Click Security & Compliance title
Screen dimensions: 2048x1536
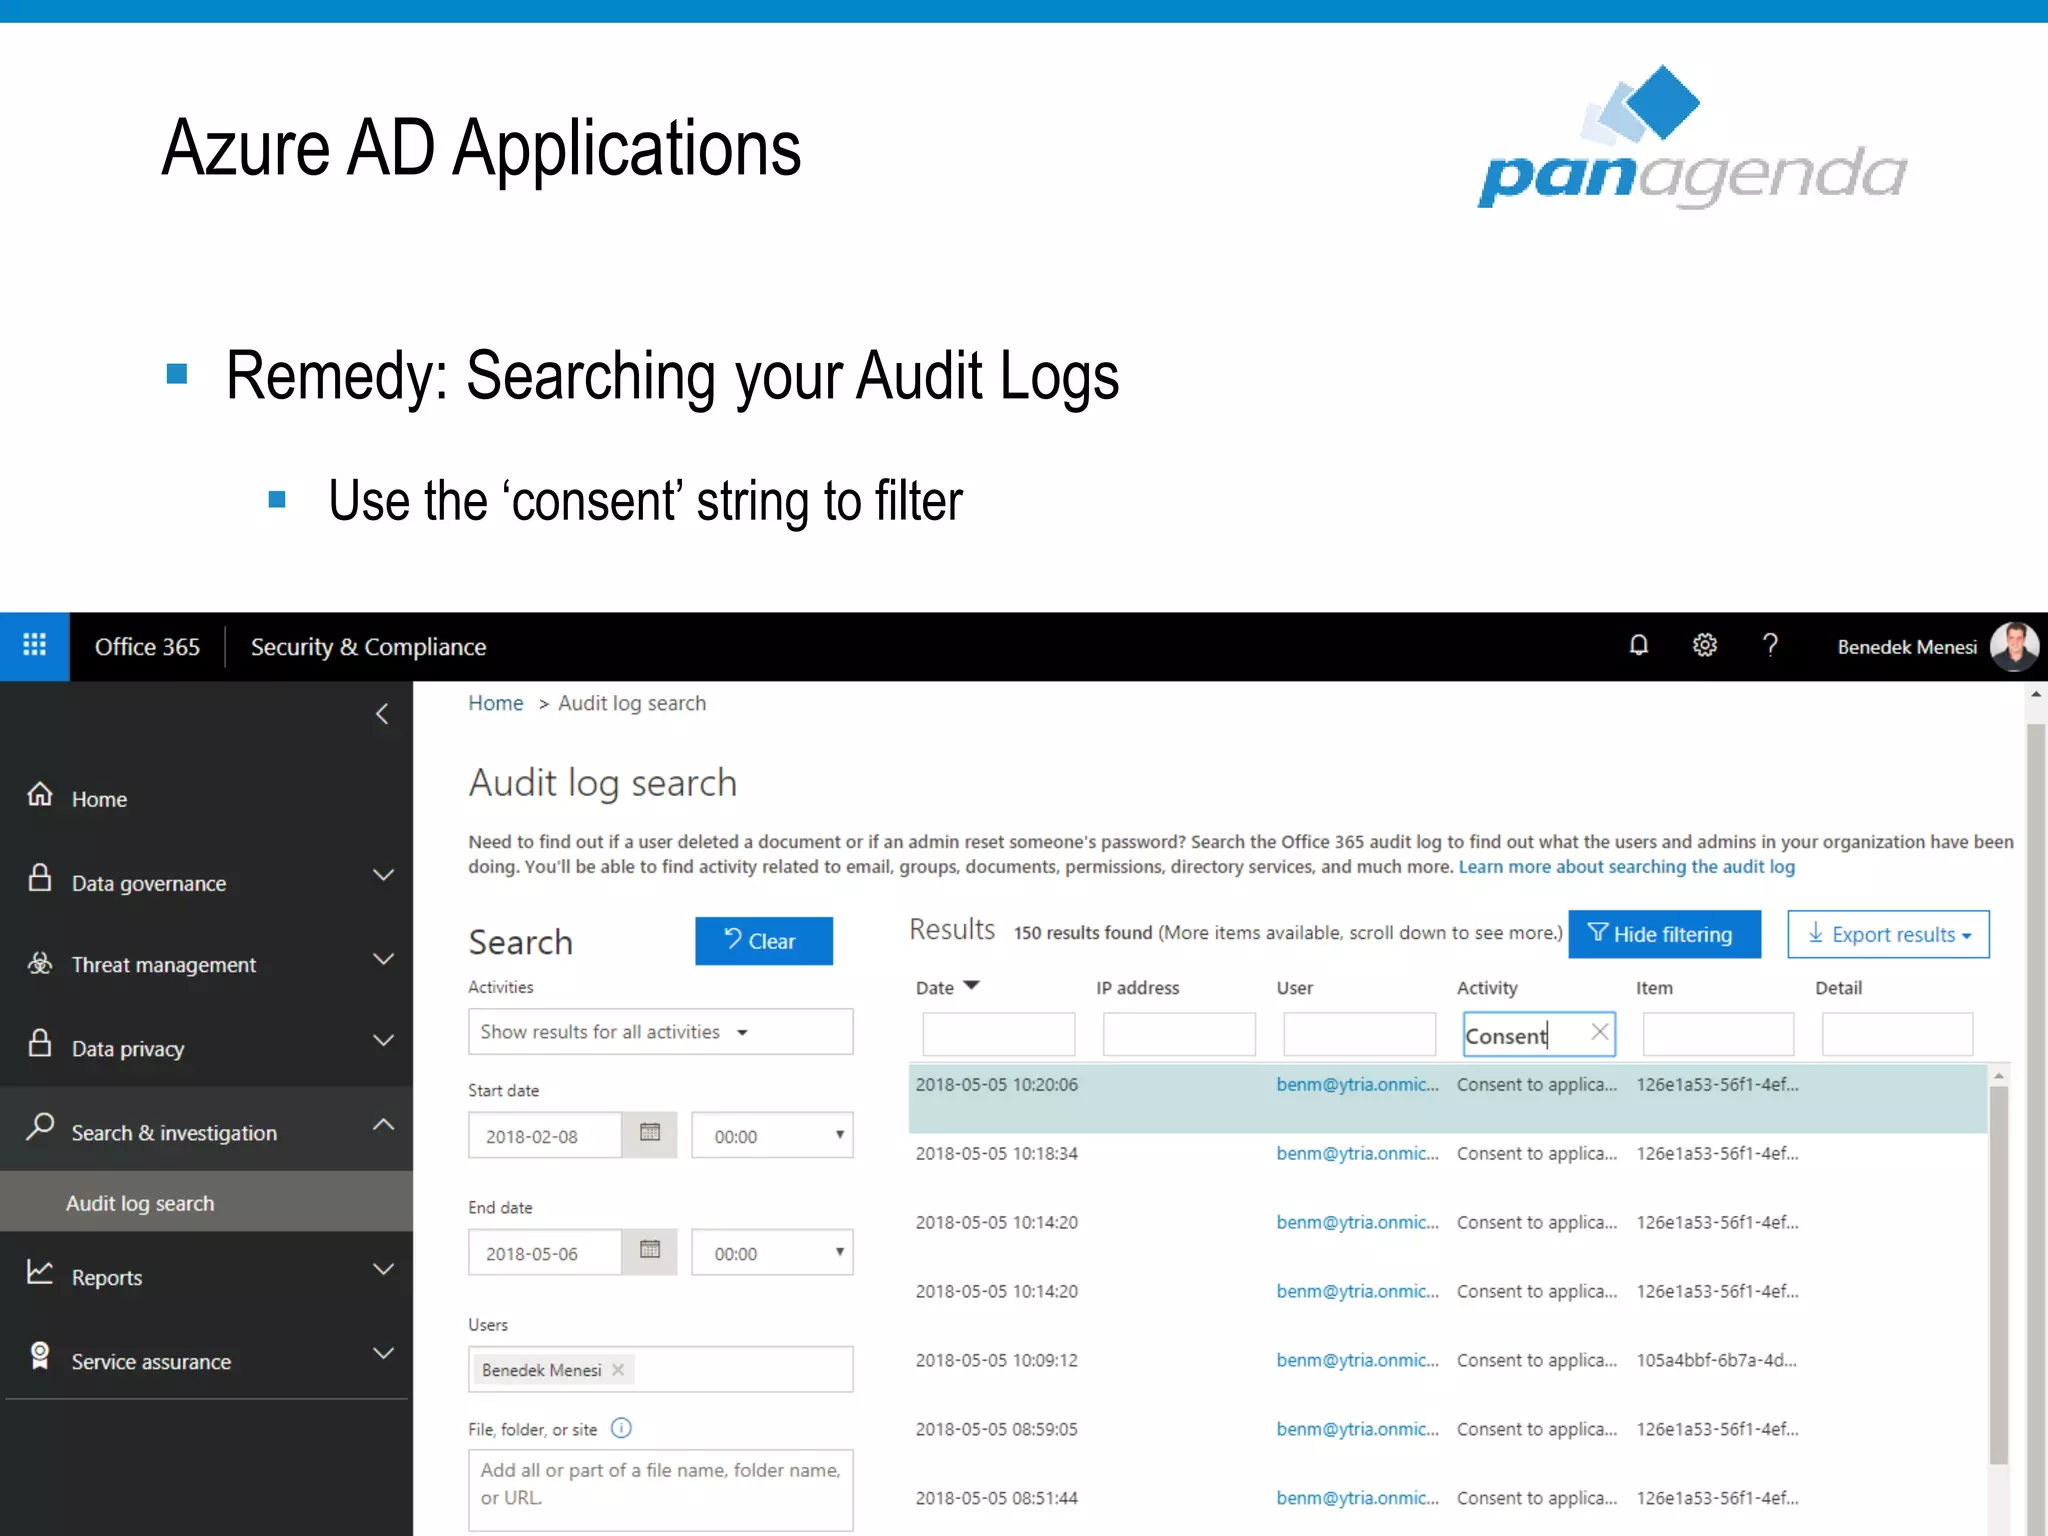point(368,647)
